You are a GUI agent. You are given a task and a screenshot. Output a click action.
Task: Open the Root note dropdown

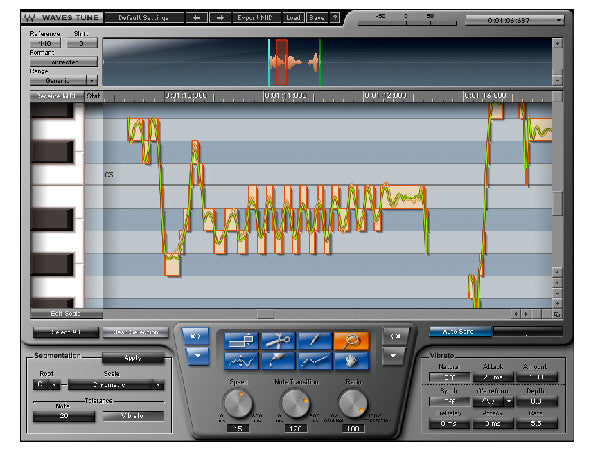tap(47, 385)
